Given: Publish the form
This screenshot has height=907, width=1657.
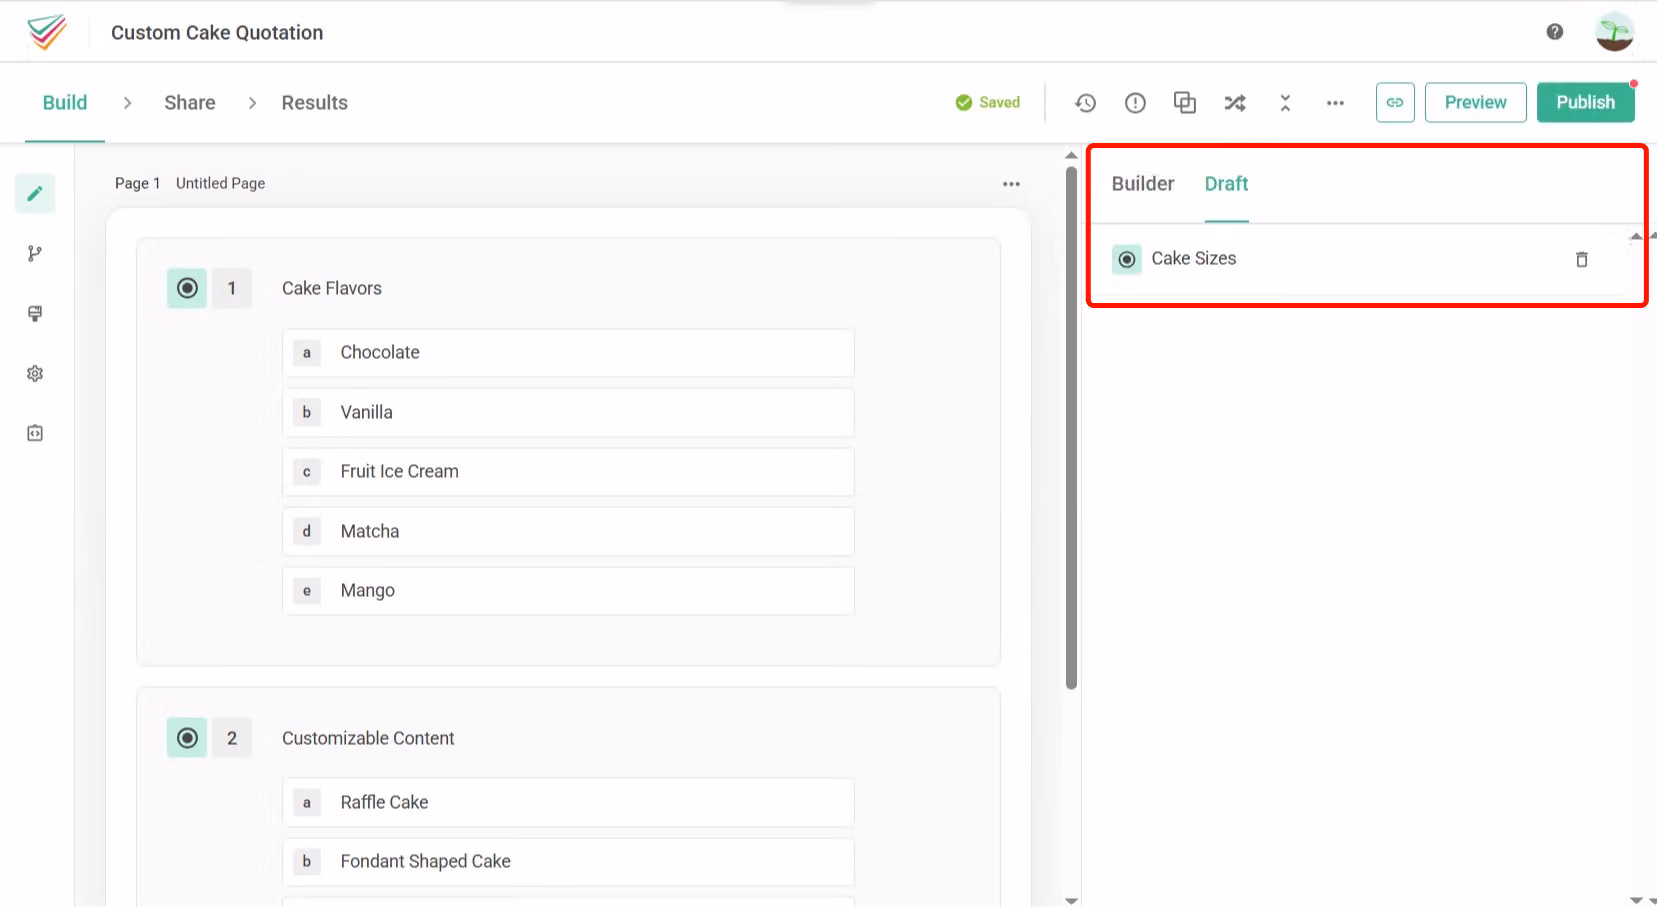Looking at the screenshot, I should pyautogui.click(x=1586, y=102).
